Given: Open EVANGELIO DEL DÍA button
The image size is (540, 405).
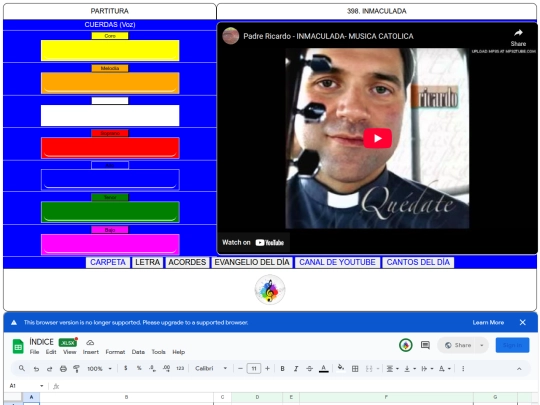Looking at the screenshot, I should [x=252, y=262].
